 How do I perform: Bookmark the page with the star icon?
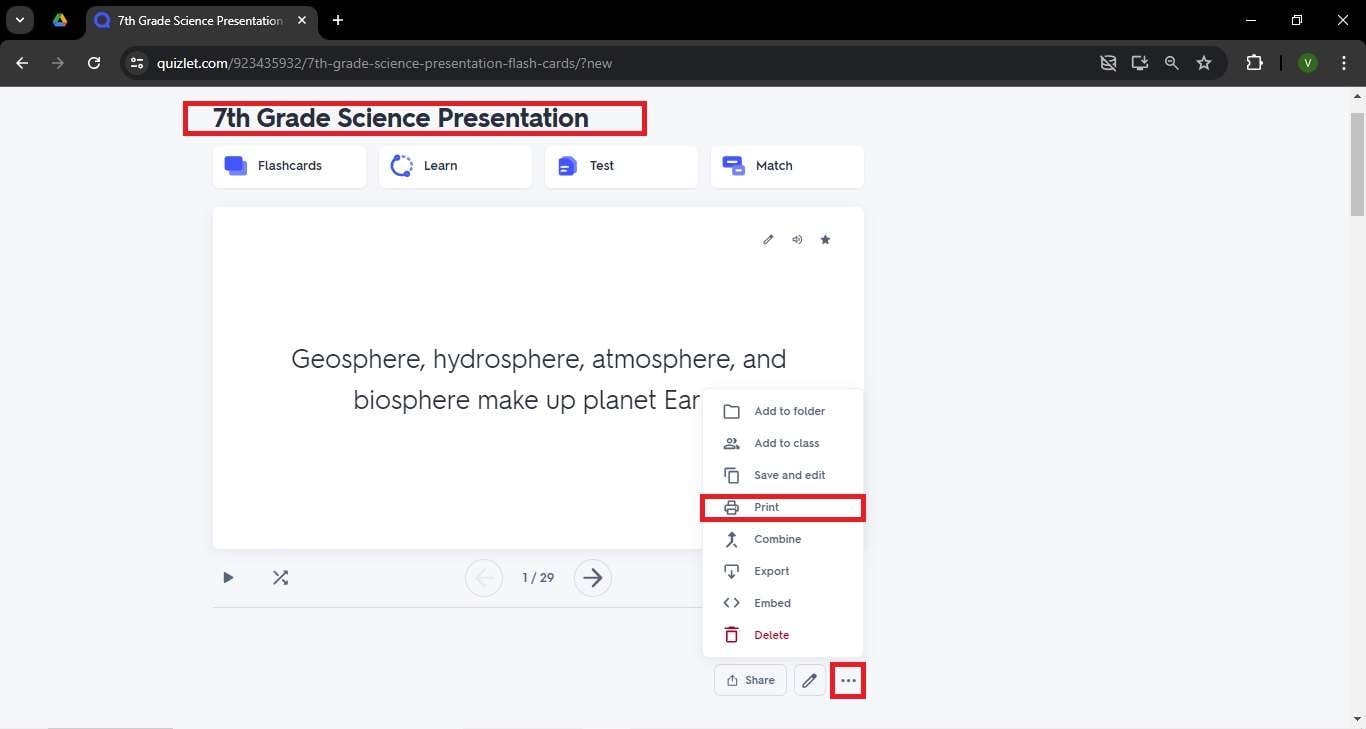point(1204,62)
